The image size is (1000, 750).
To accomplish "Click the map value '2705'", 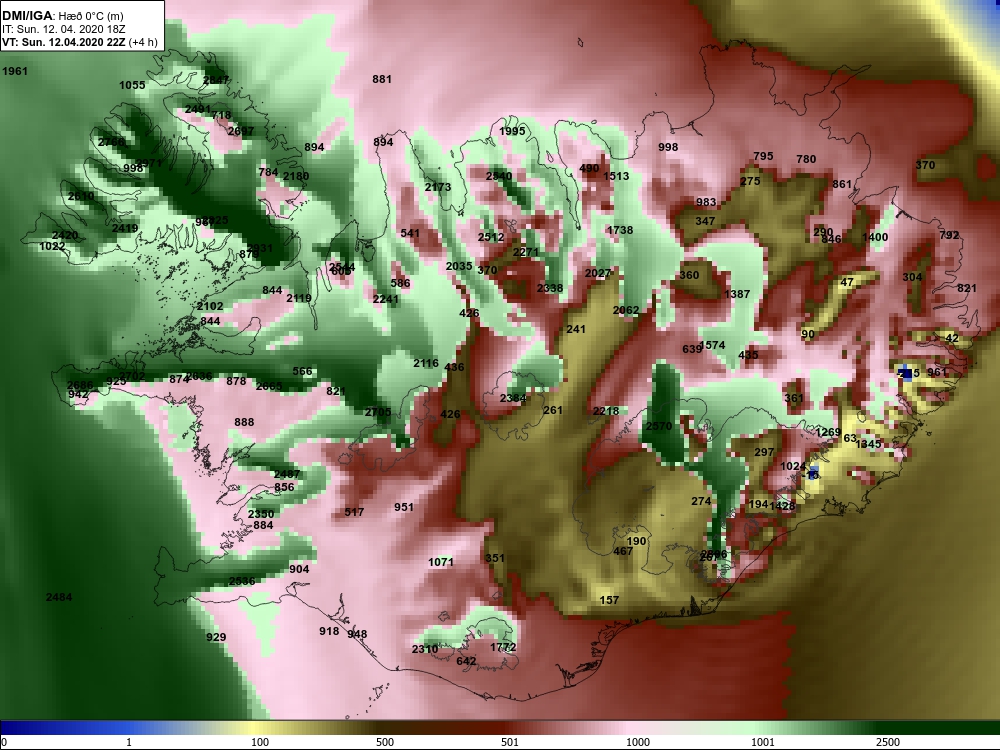I will point(378,412).
